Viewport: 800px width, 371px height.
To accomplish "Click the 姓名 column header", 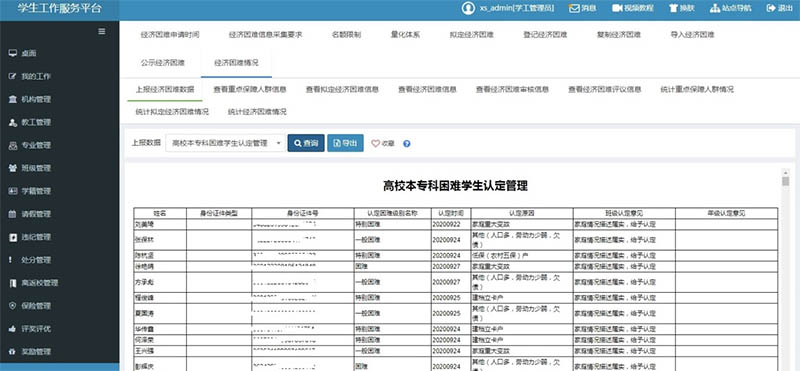I will coord(160,213).
